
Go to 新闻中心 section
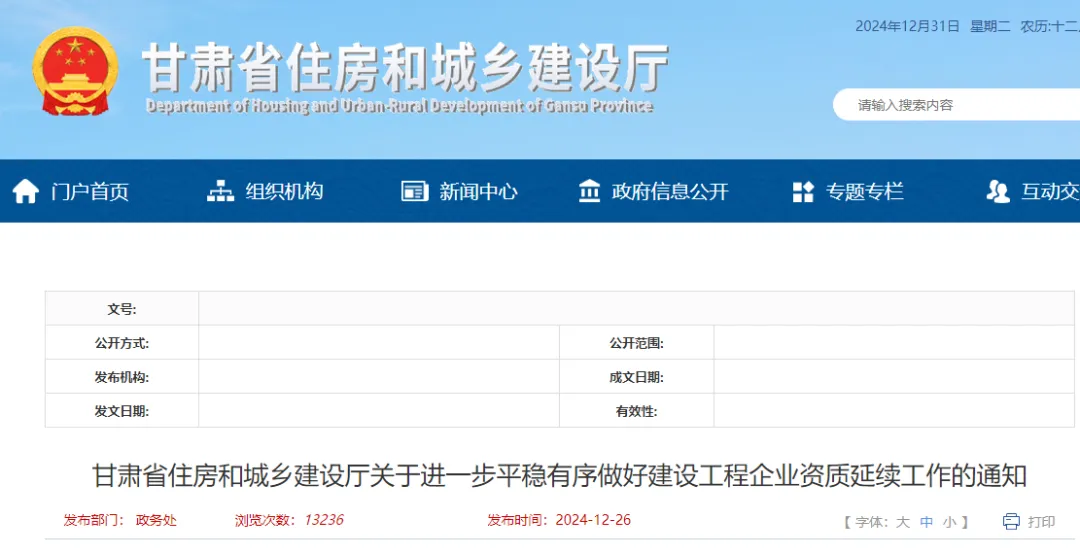coord(478,191)
